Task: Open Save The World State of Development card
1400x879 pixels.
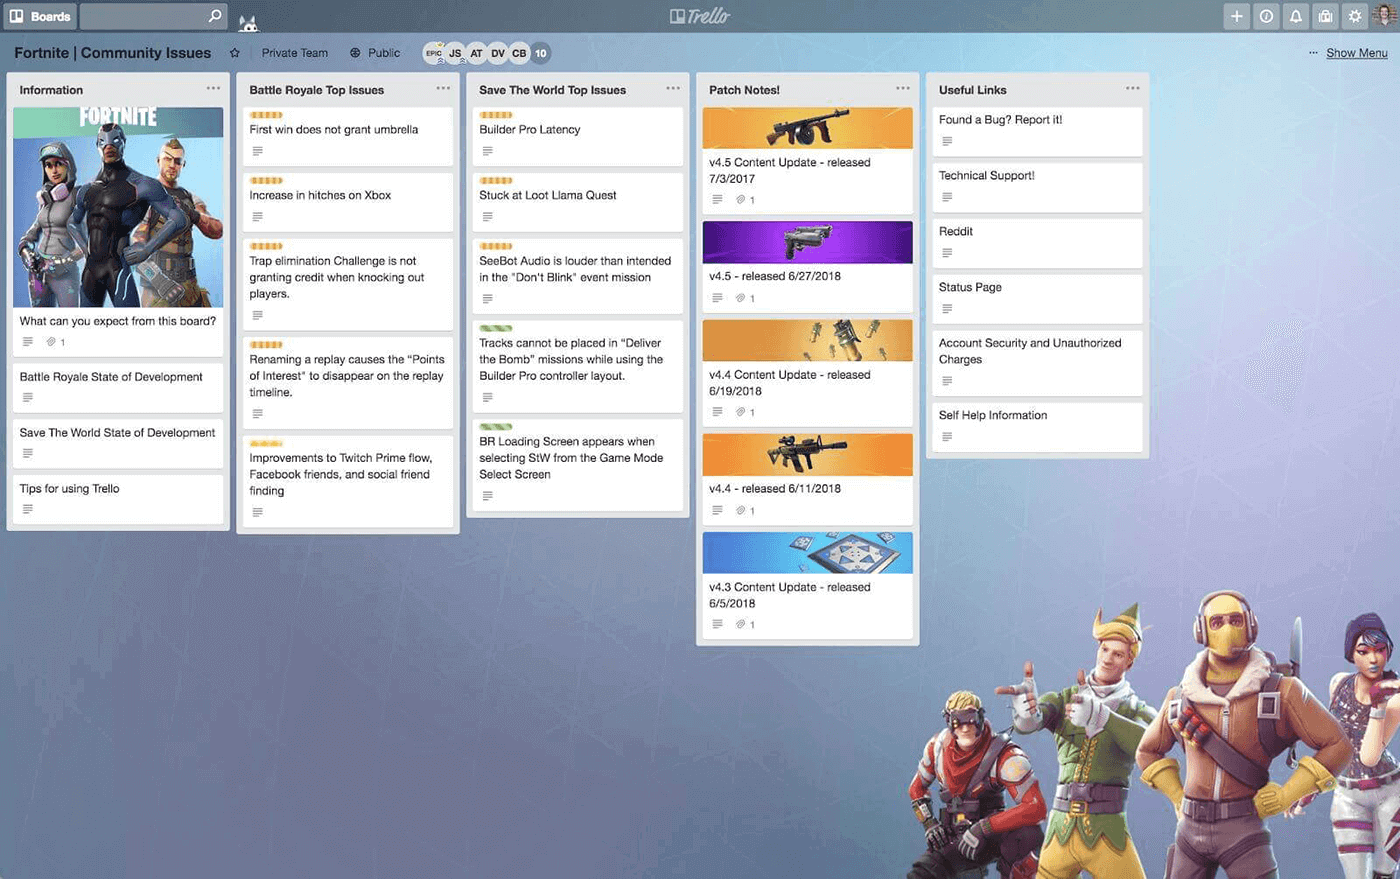Action: coord(118,443)
